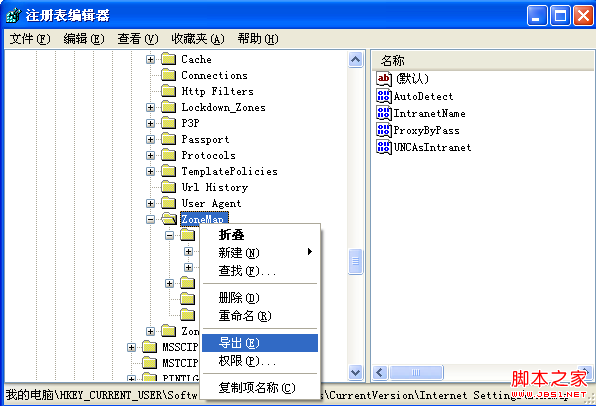Click the Http Filters folder icon
Screen dimensions: 596x406
pos(168,91)
